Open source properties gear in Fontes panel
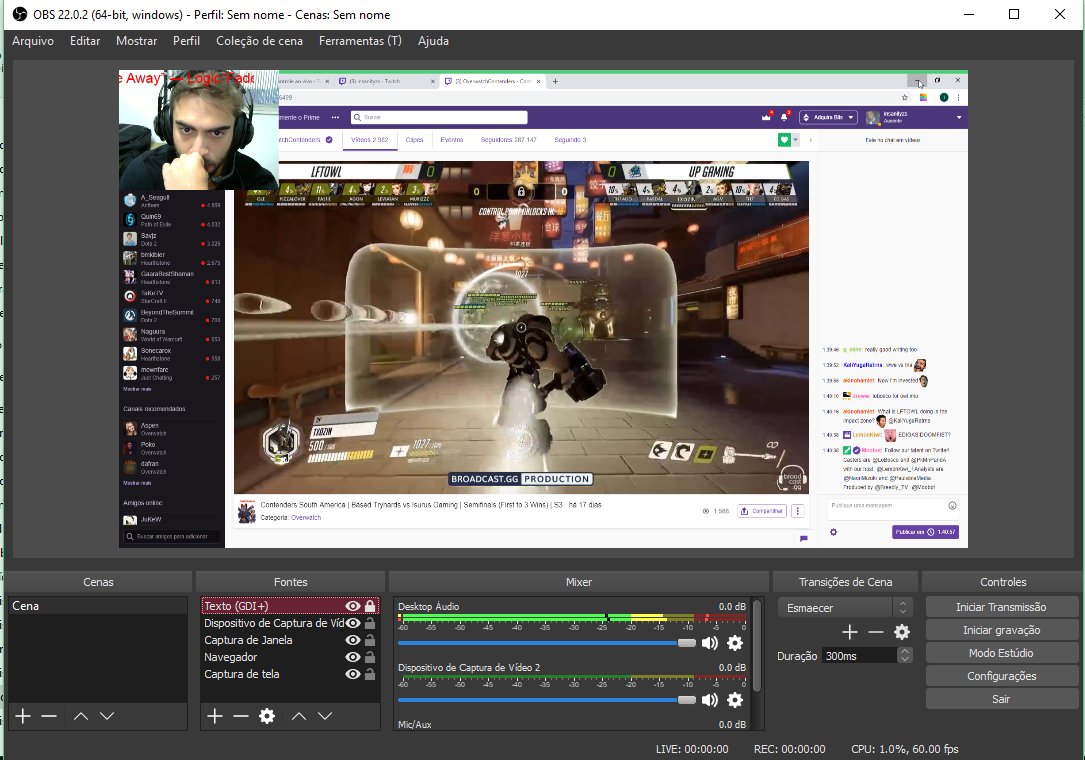This screenshot has width=1085, height=760. click(x=266, y=716)
